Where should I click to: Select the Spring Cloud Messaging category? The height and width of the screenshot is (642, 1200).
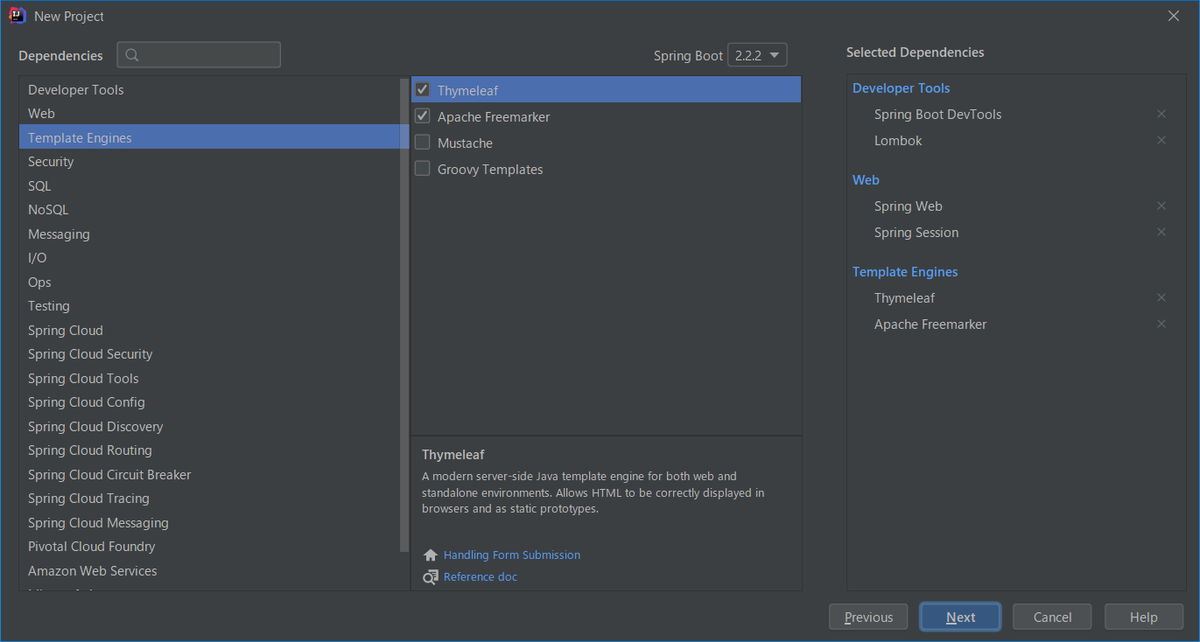(x=209, y=523)
